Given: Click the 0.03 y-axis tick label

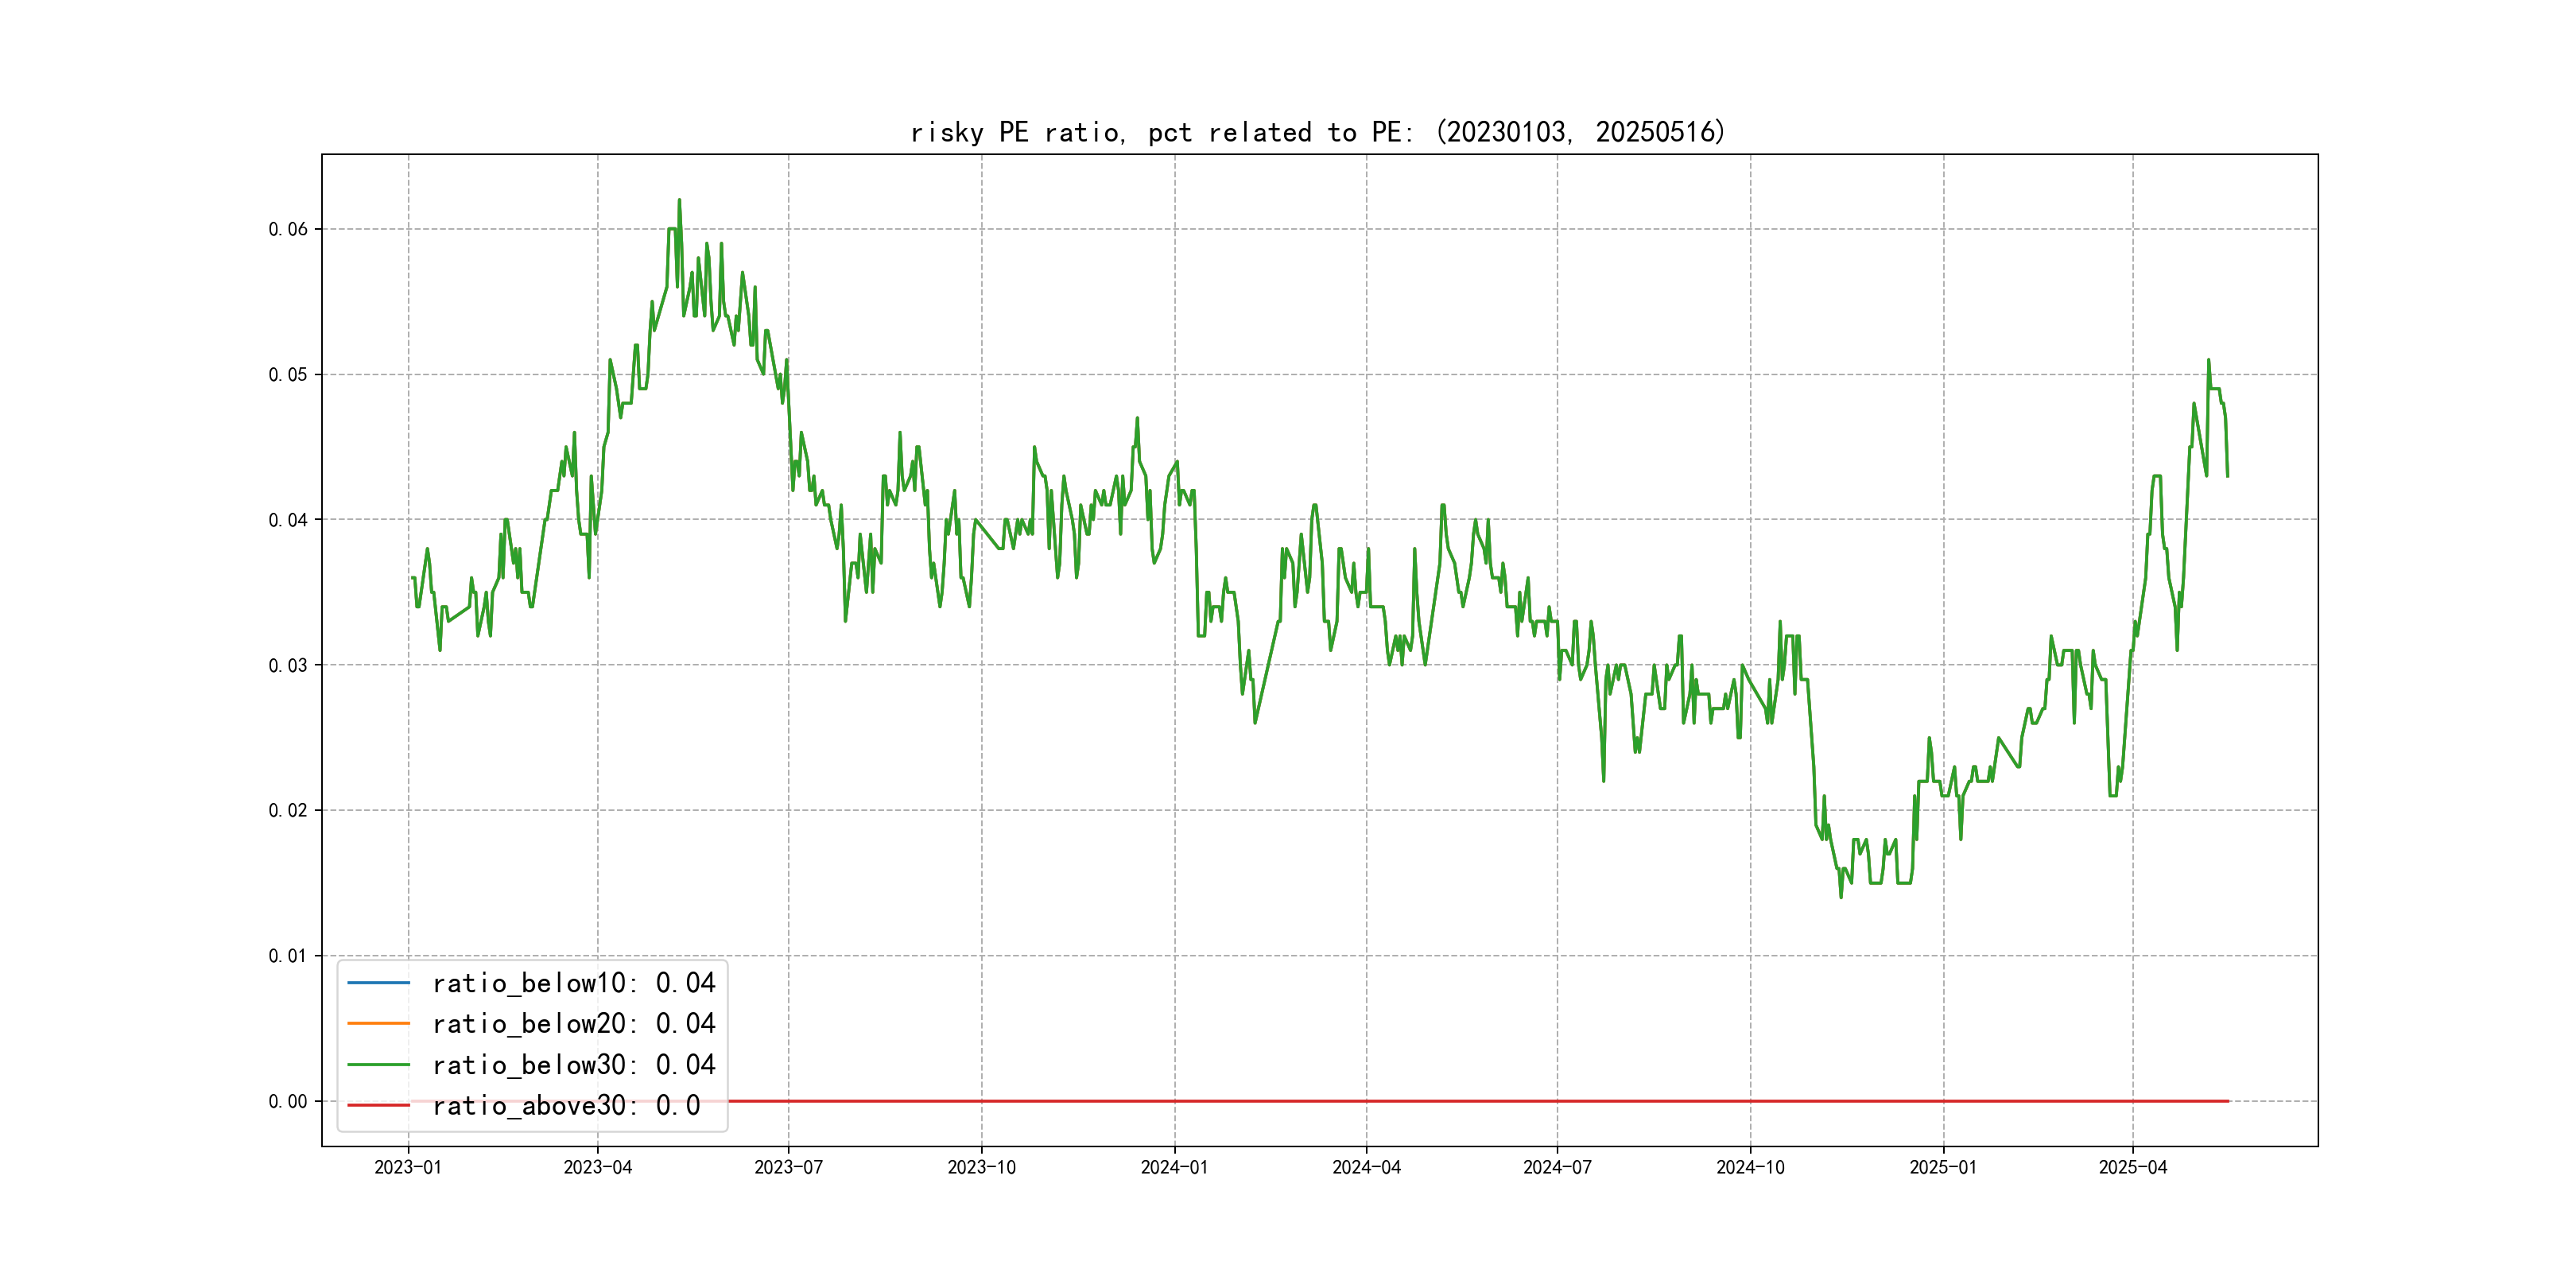Looking at the screenshot, I should [x=288, y=665].
